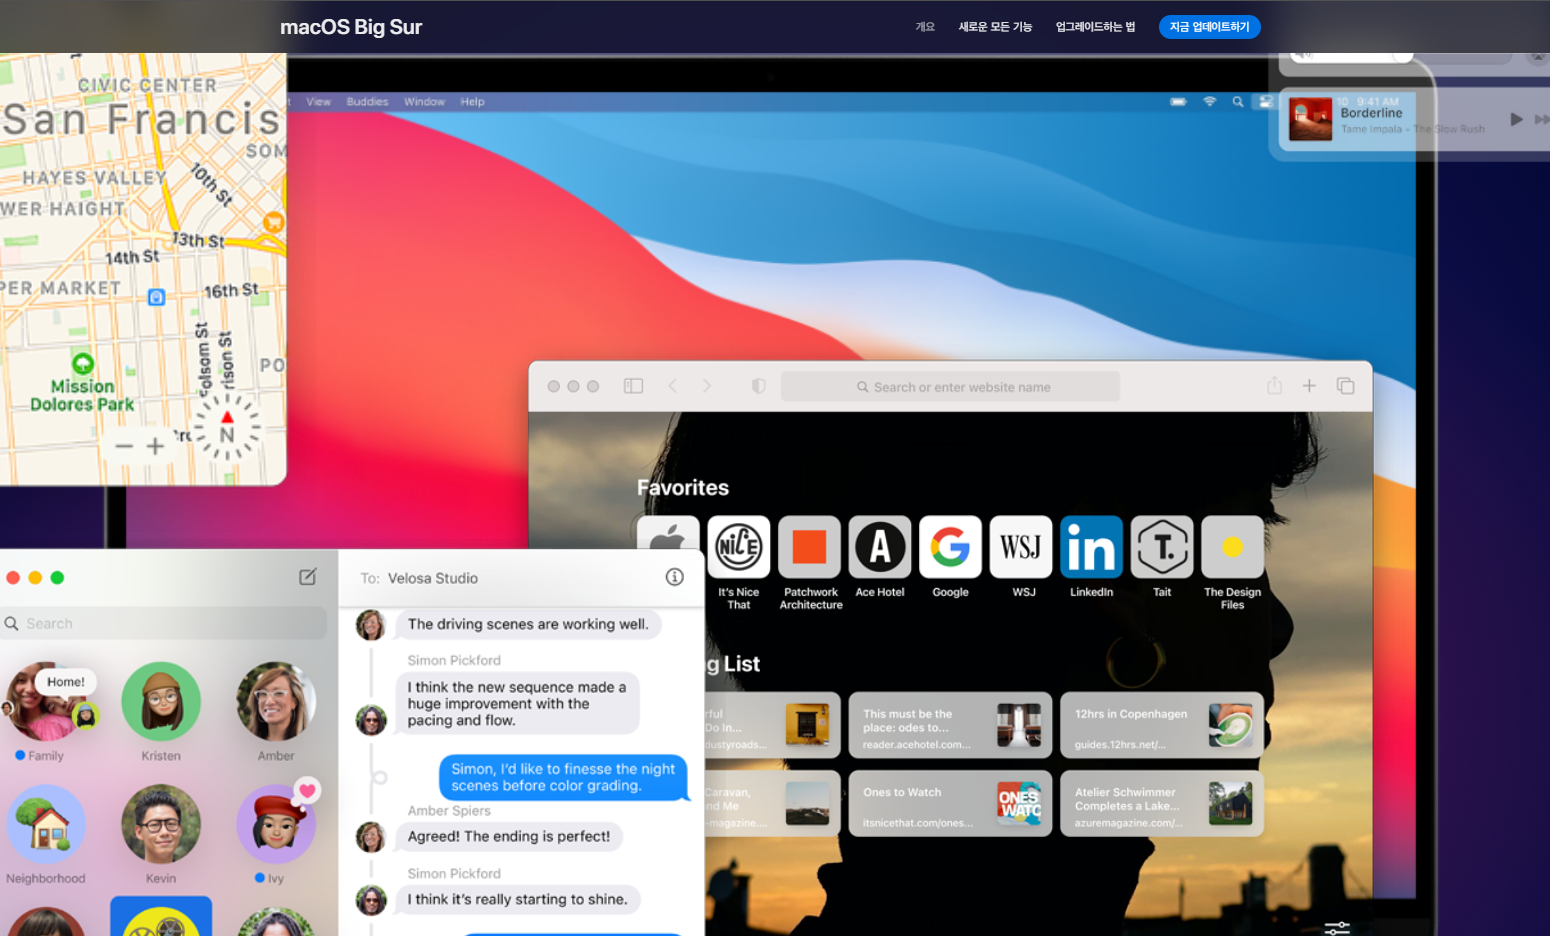1550x936 pixels.
Task: Open the 업그레이드하는 법 link
Action: click(1095, 27)
